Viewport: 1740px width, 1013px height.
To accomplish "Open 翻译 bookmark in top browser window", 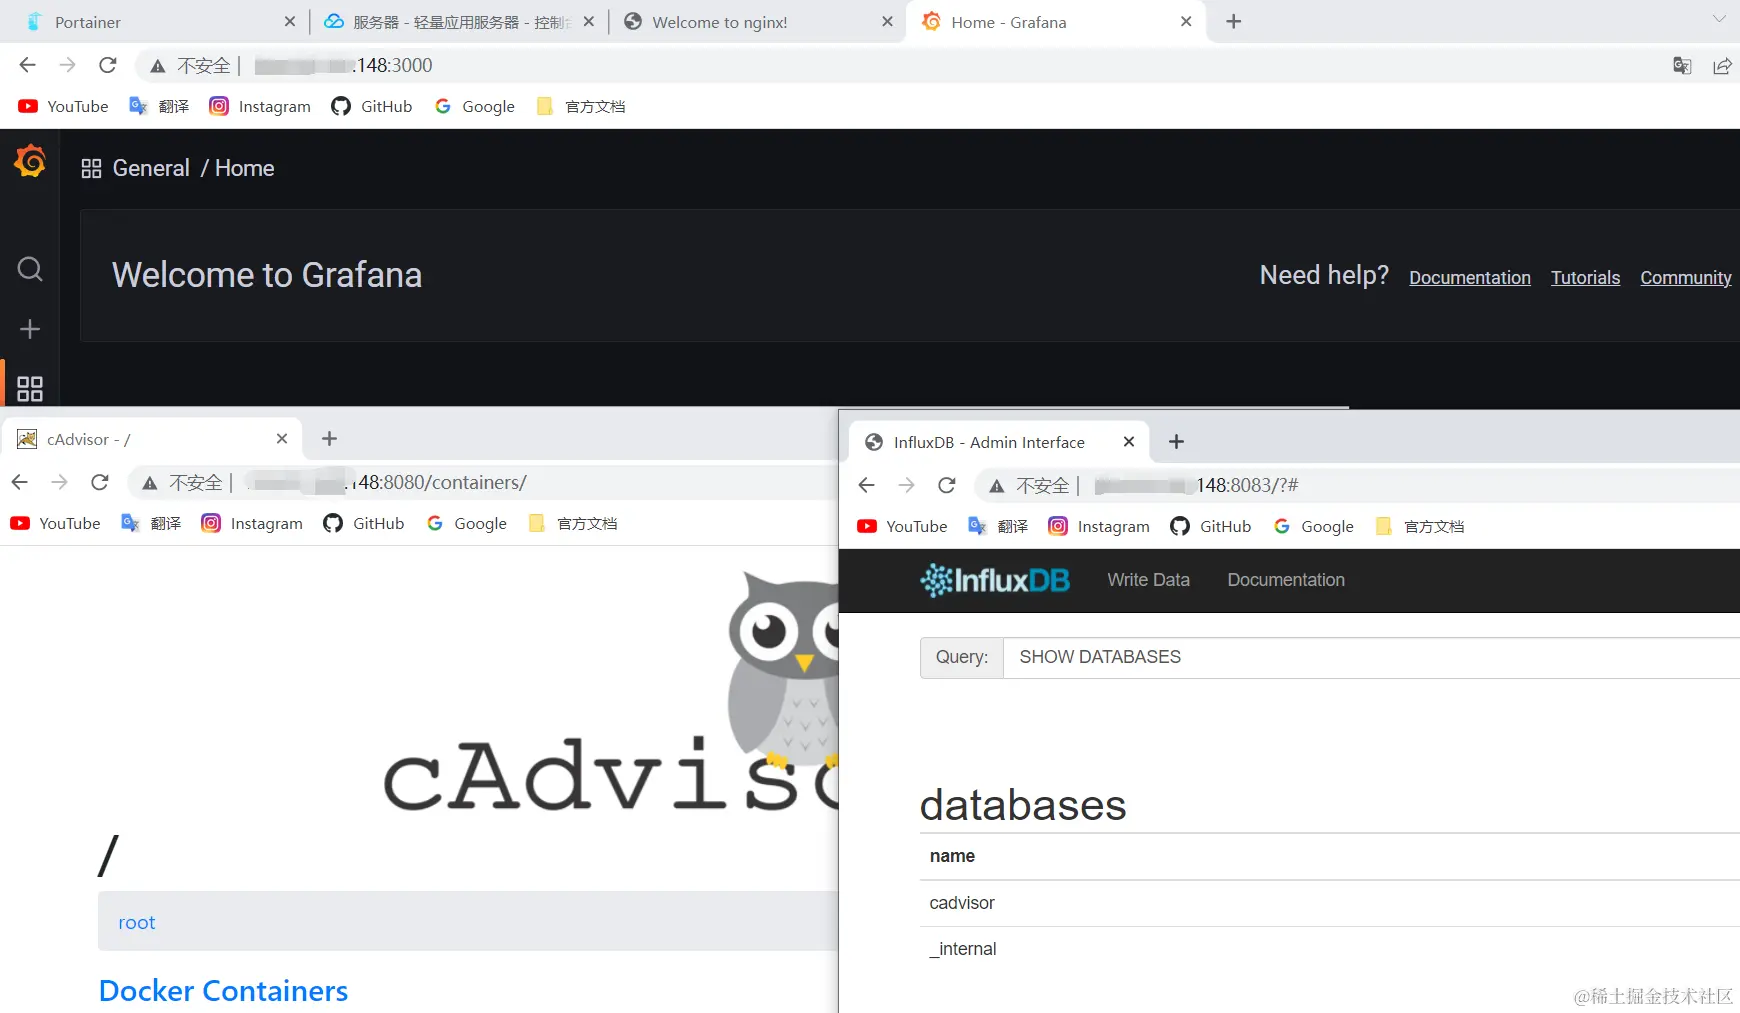I will pyautogui.click(x=159, y=106).
